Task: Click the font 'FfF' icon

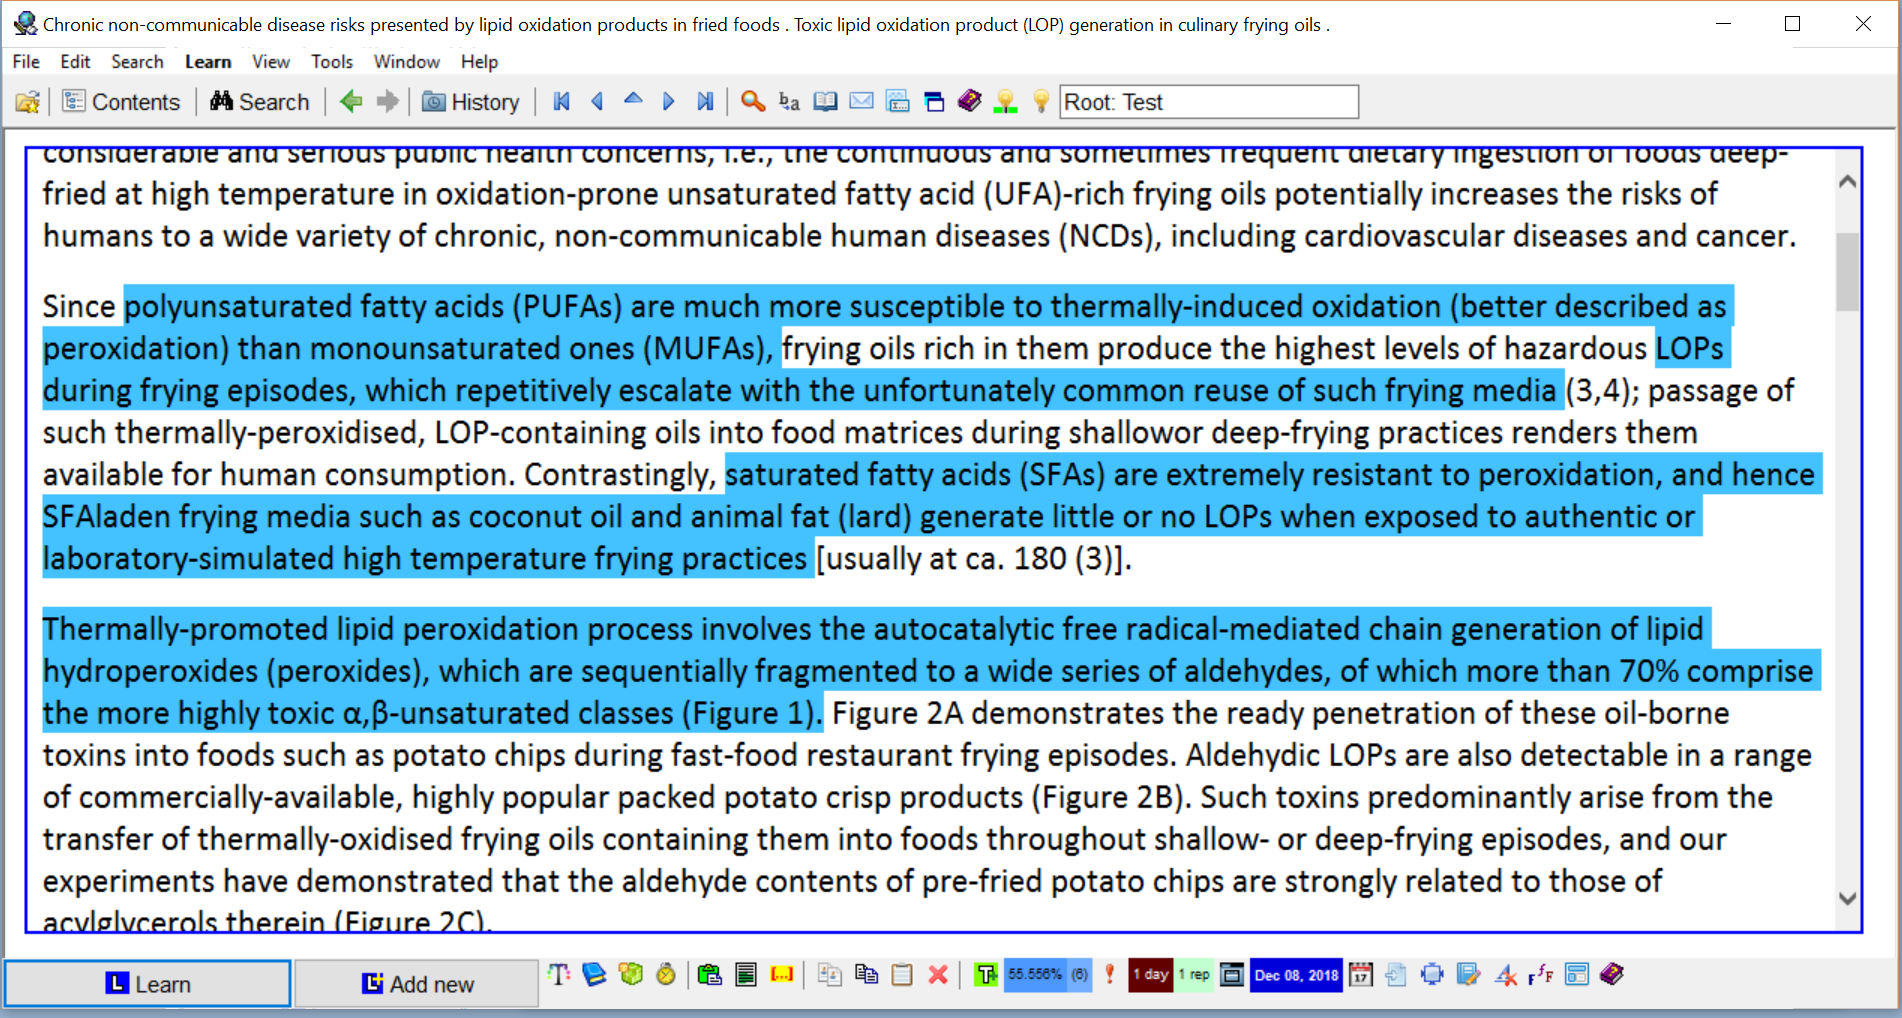Action: (x=1541, y=974)
